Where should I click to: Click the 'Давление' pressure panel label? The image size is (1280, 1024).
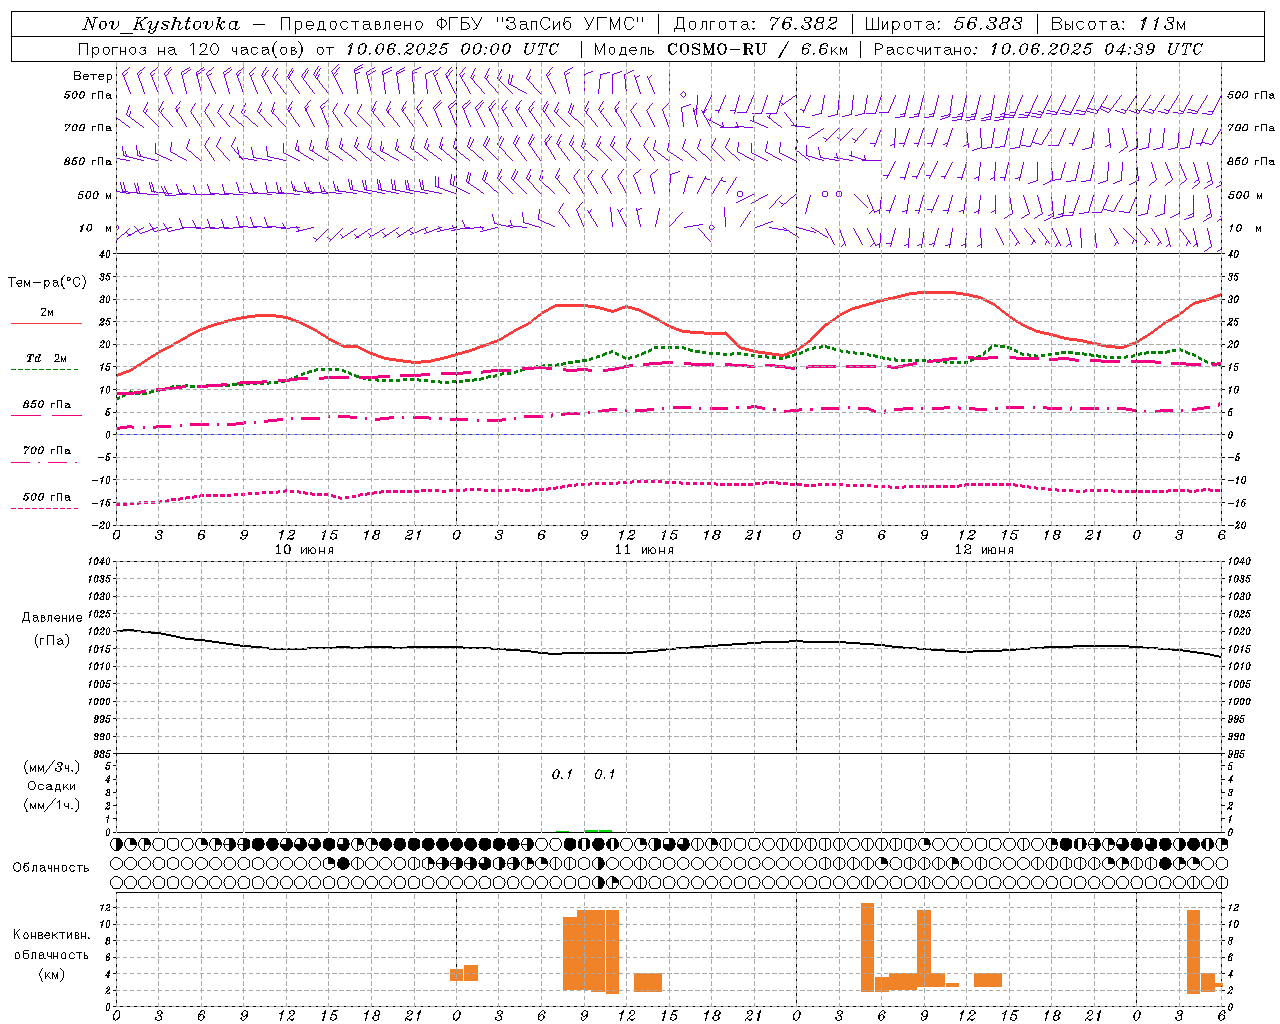[x=52, y=618]
